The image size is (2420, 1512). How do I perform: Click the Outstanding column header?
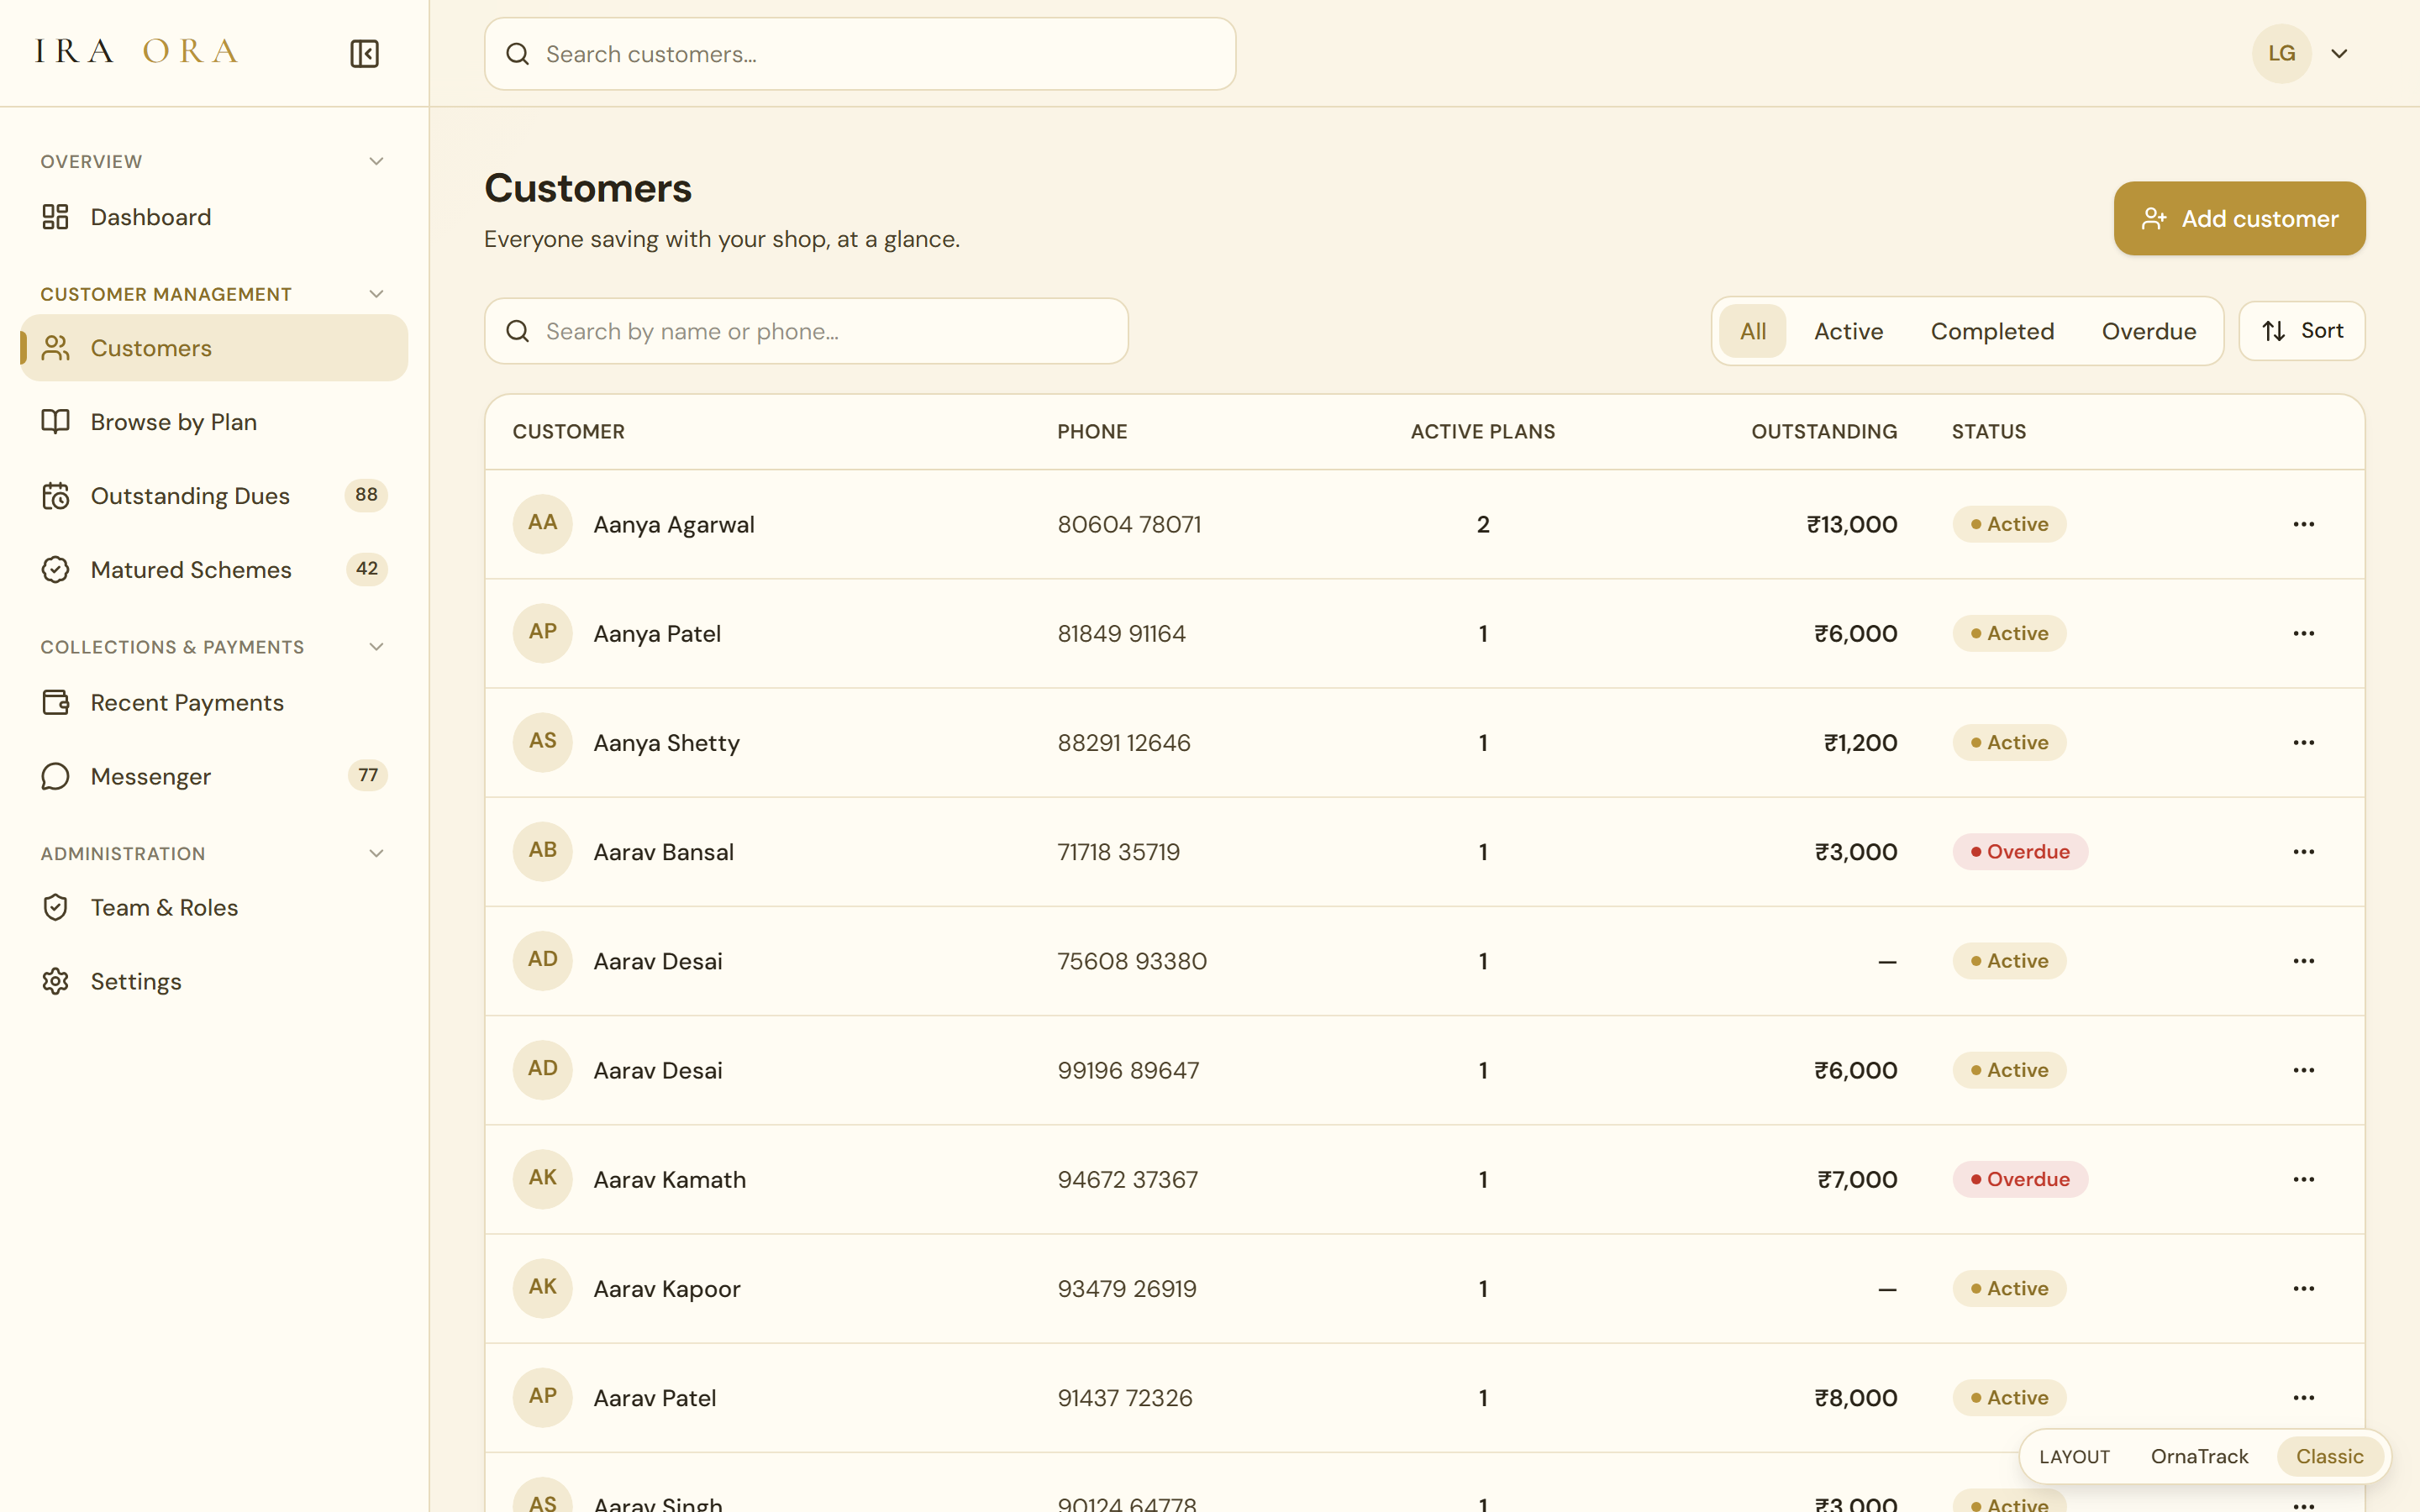tap(1824, 432)
